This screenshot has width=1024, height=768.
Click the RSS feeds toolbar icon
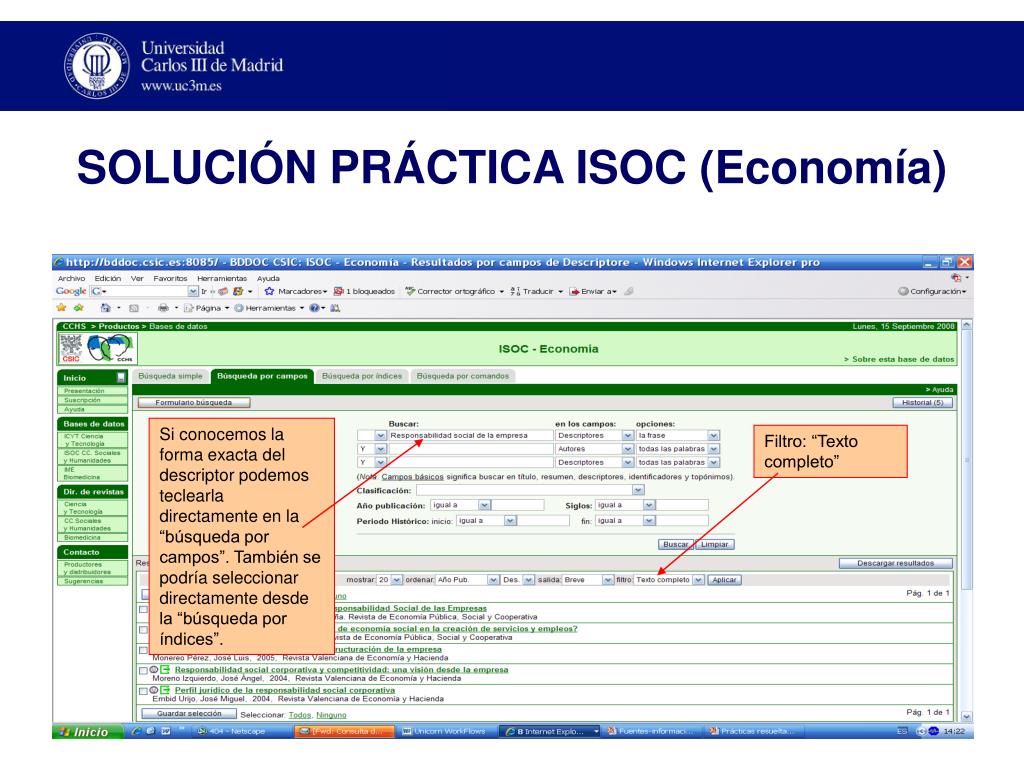click(134, 308)
